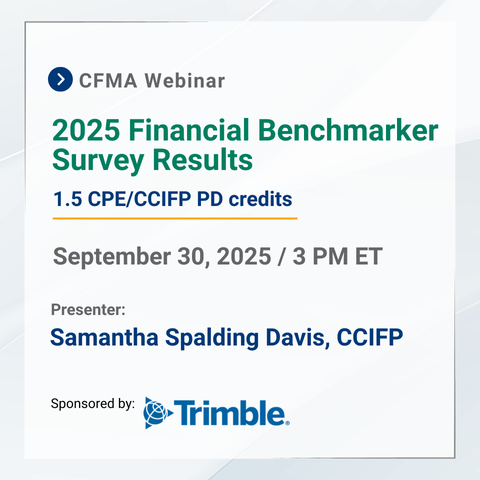Click the word 'Benchmarker' in title
This screenshot has height=480, width=480.
coord(348,130)
